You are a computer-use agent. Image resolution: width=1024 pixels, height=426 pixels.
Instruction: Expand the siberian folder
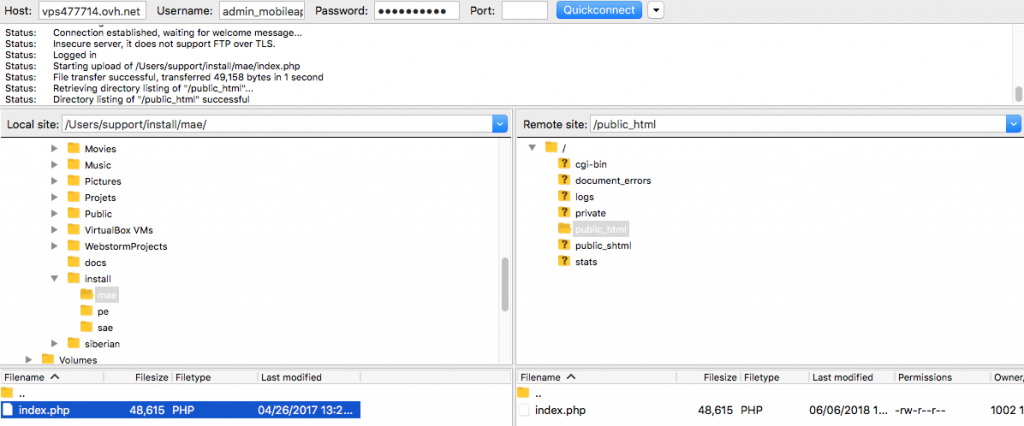coord(55,343)
